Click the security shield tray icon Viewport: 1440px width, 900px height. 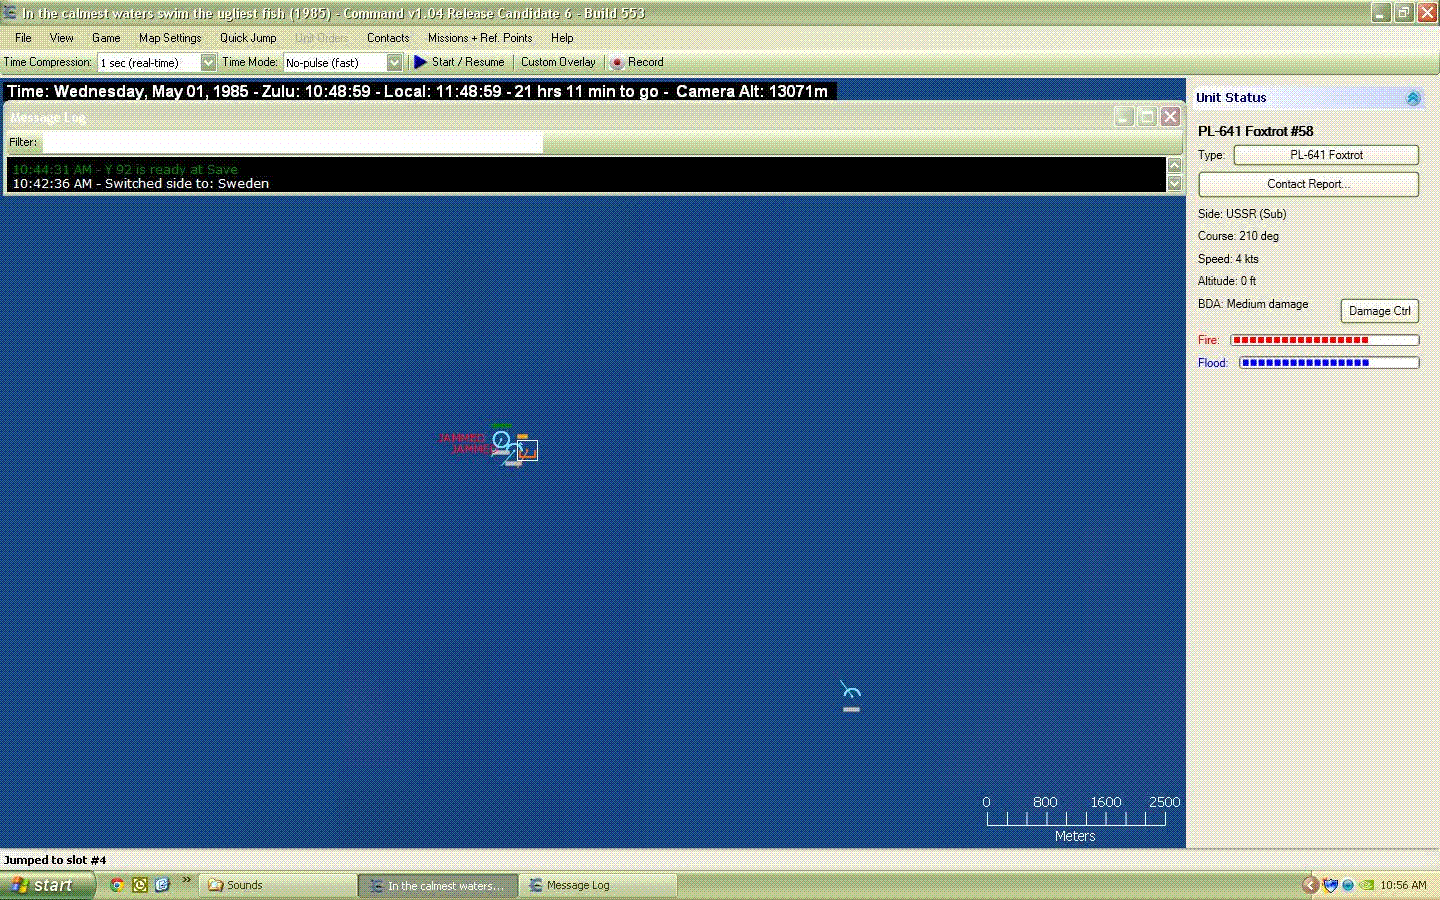[x=1330, y=885]
